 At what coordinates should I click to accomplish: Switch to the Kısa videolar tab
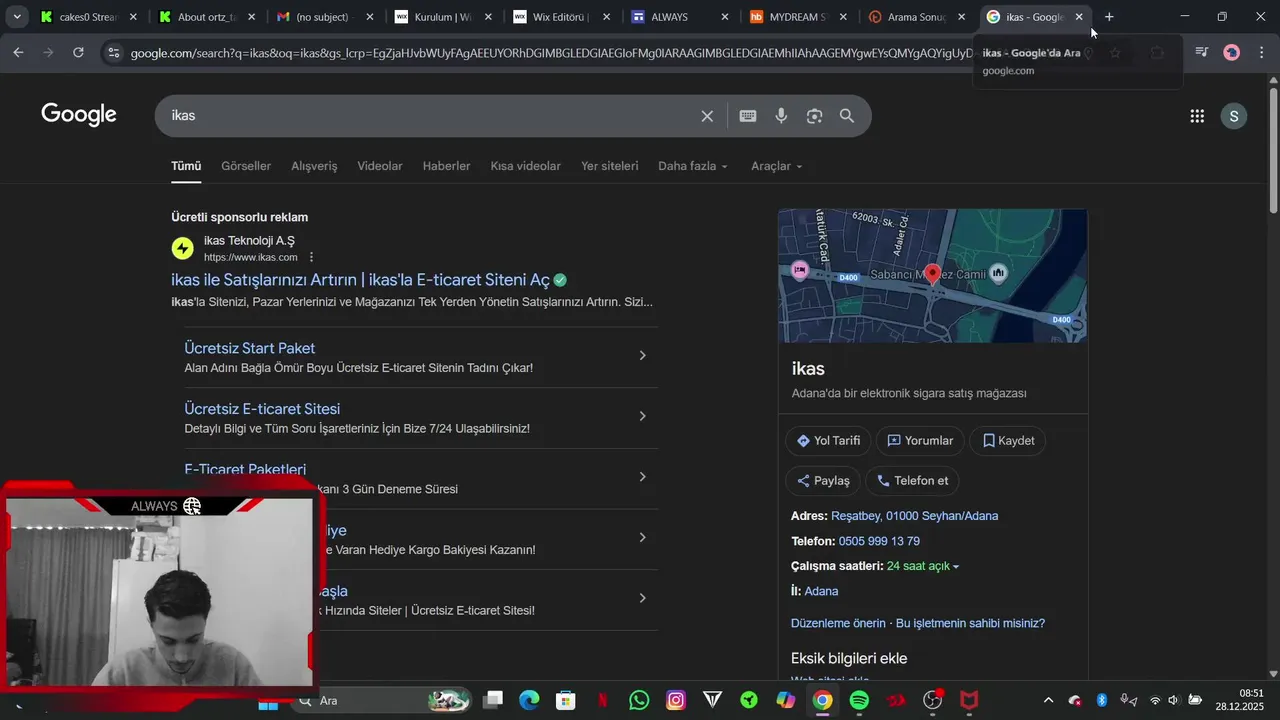coord(525,166)
